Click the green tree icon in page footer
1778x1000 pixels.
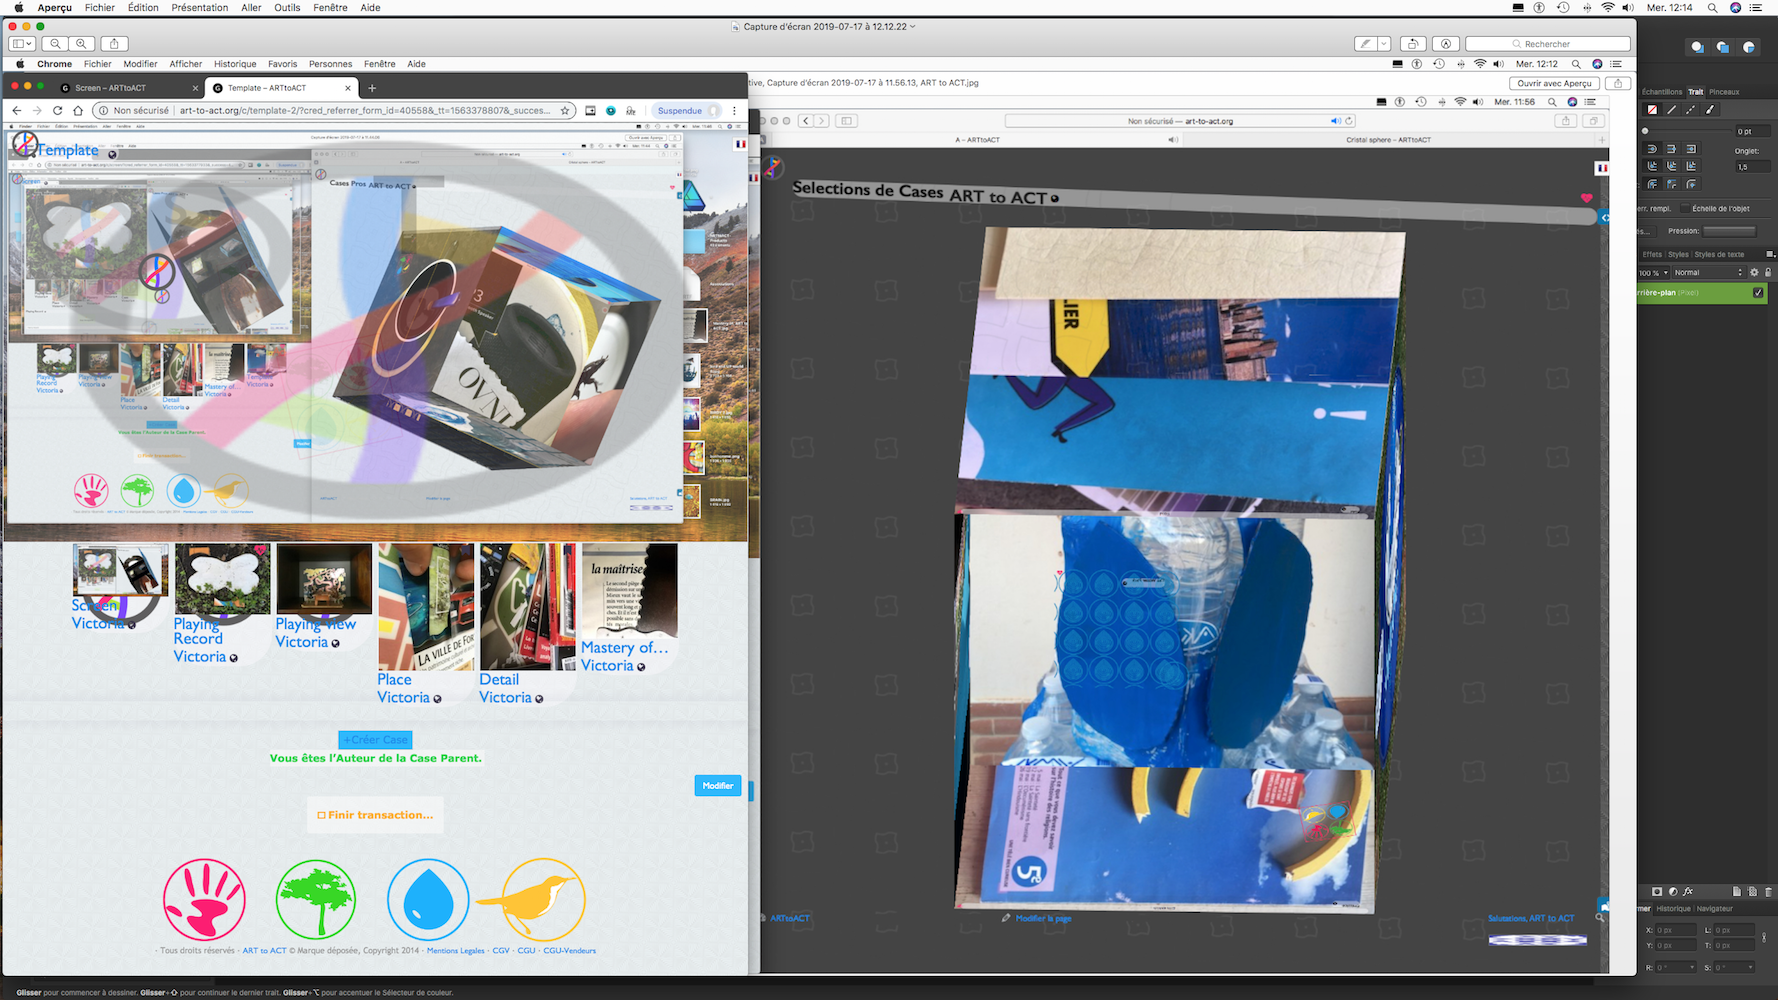316,899
